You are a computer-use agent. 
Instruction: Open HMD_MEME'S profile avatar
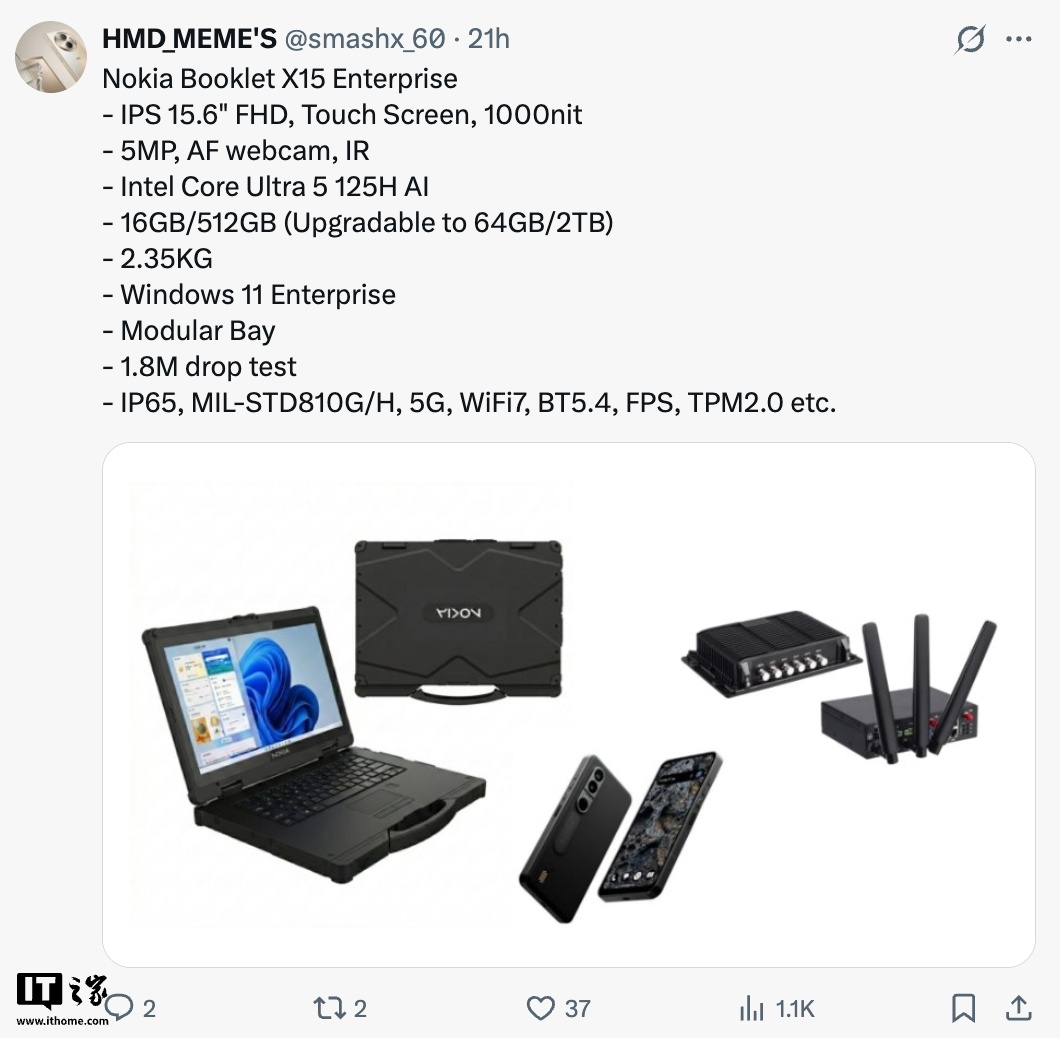coord(51,57)
